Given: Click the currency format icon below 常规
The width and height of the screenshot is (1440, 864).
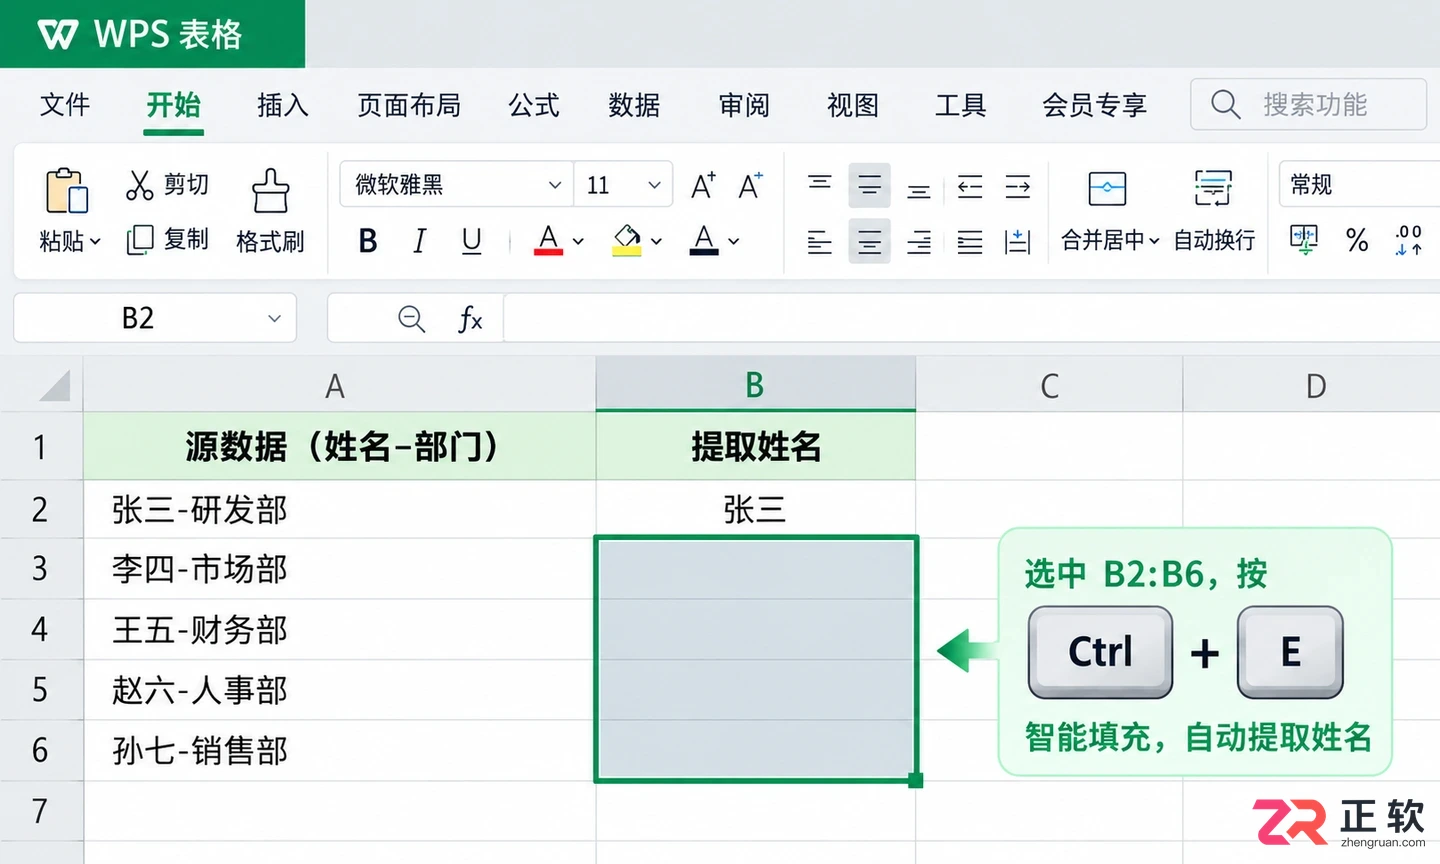Looking at the screenshot, I should tap(1304, 240).
